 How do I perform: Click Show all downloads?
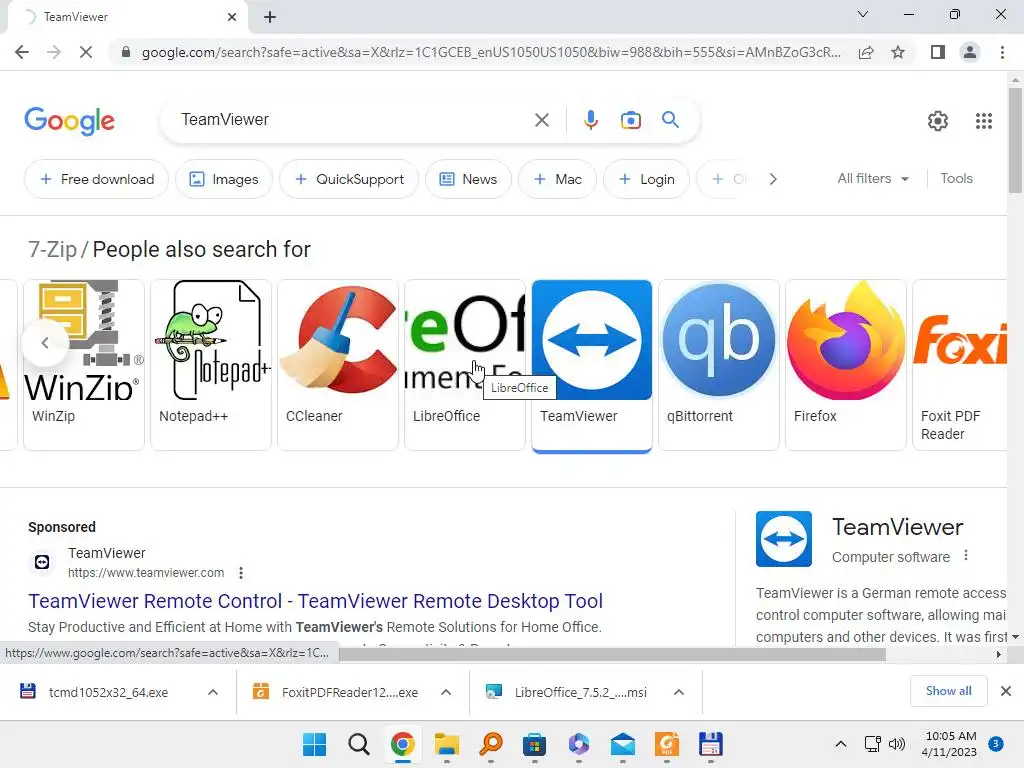pyautogui.click(x=948, y=691)
